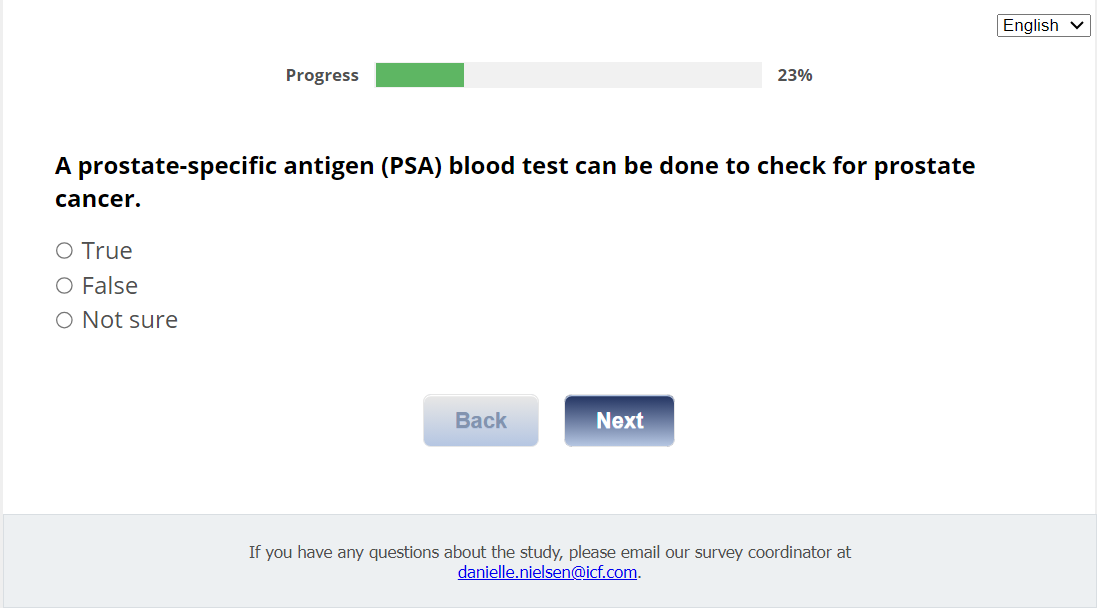Click the 23% progress percentage text
Screen dimensions: 1097x608
(x=795, y=75)
